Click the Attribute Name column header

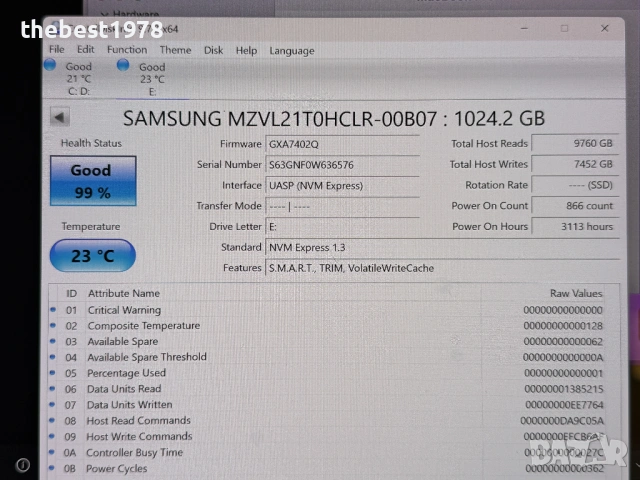[x=124, y=293]
